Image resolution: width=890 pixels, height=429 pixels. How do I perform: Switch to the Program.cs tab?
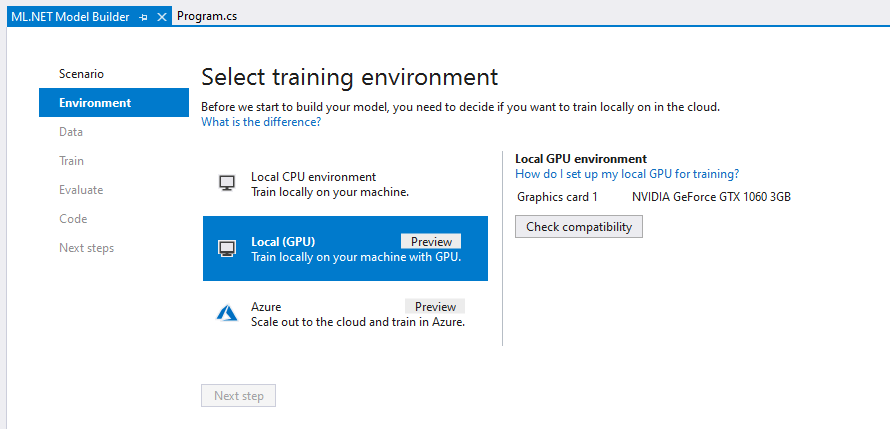click(206, 16)
